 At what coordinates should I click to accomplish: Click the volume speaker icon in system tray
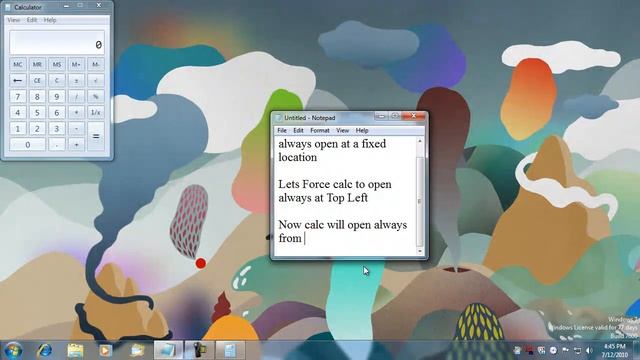tap(589, 351)
